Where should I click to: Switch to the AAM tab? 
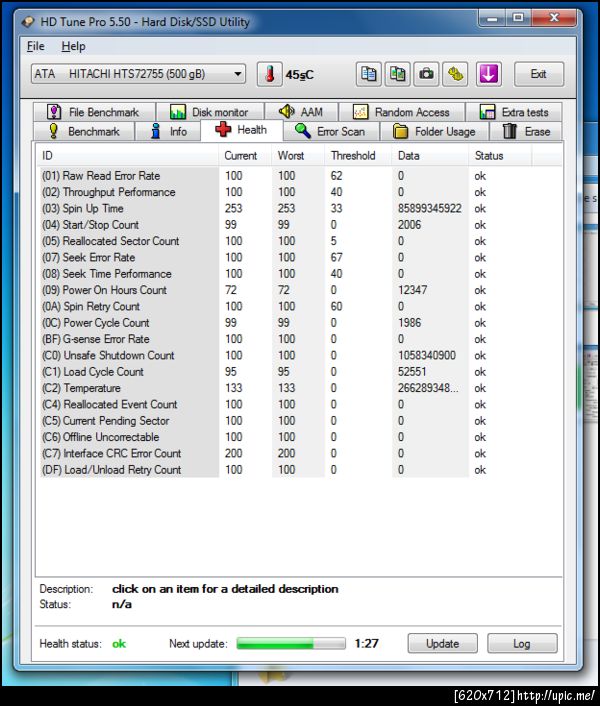coord(301,112)
